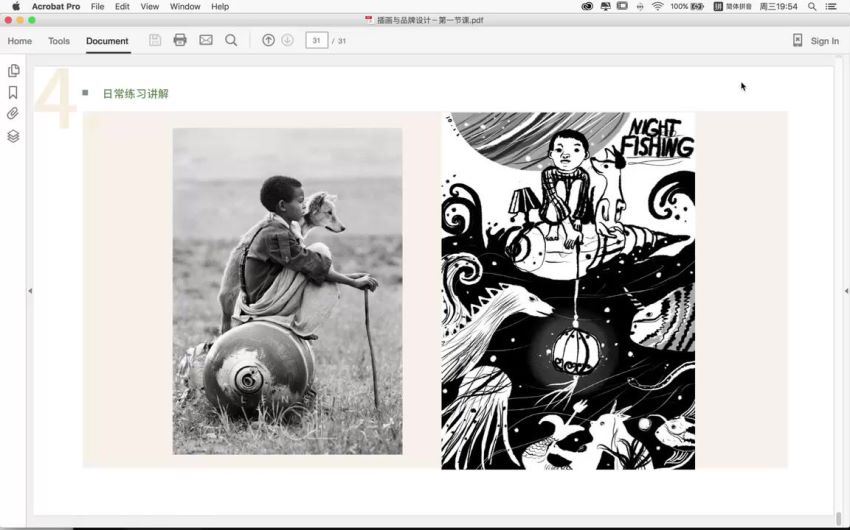Switch to the Tools tab

click(x=59, y=41)
